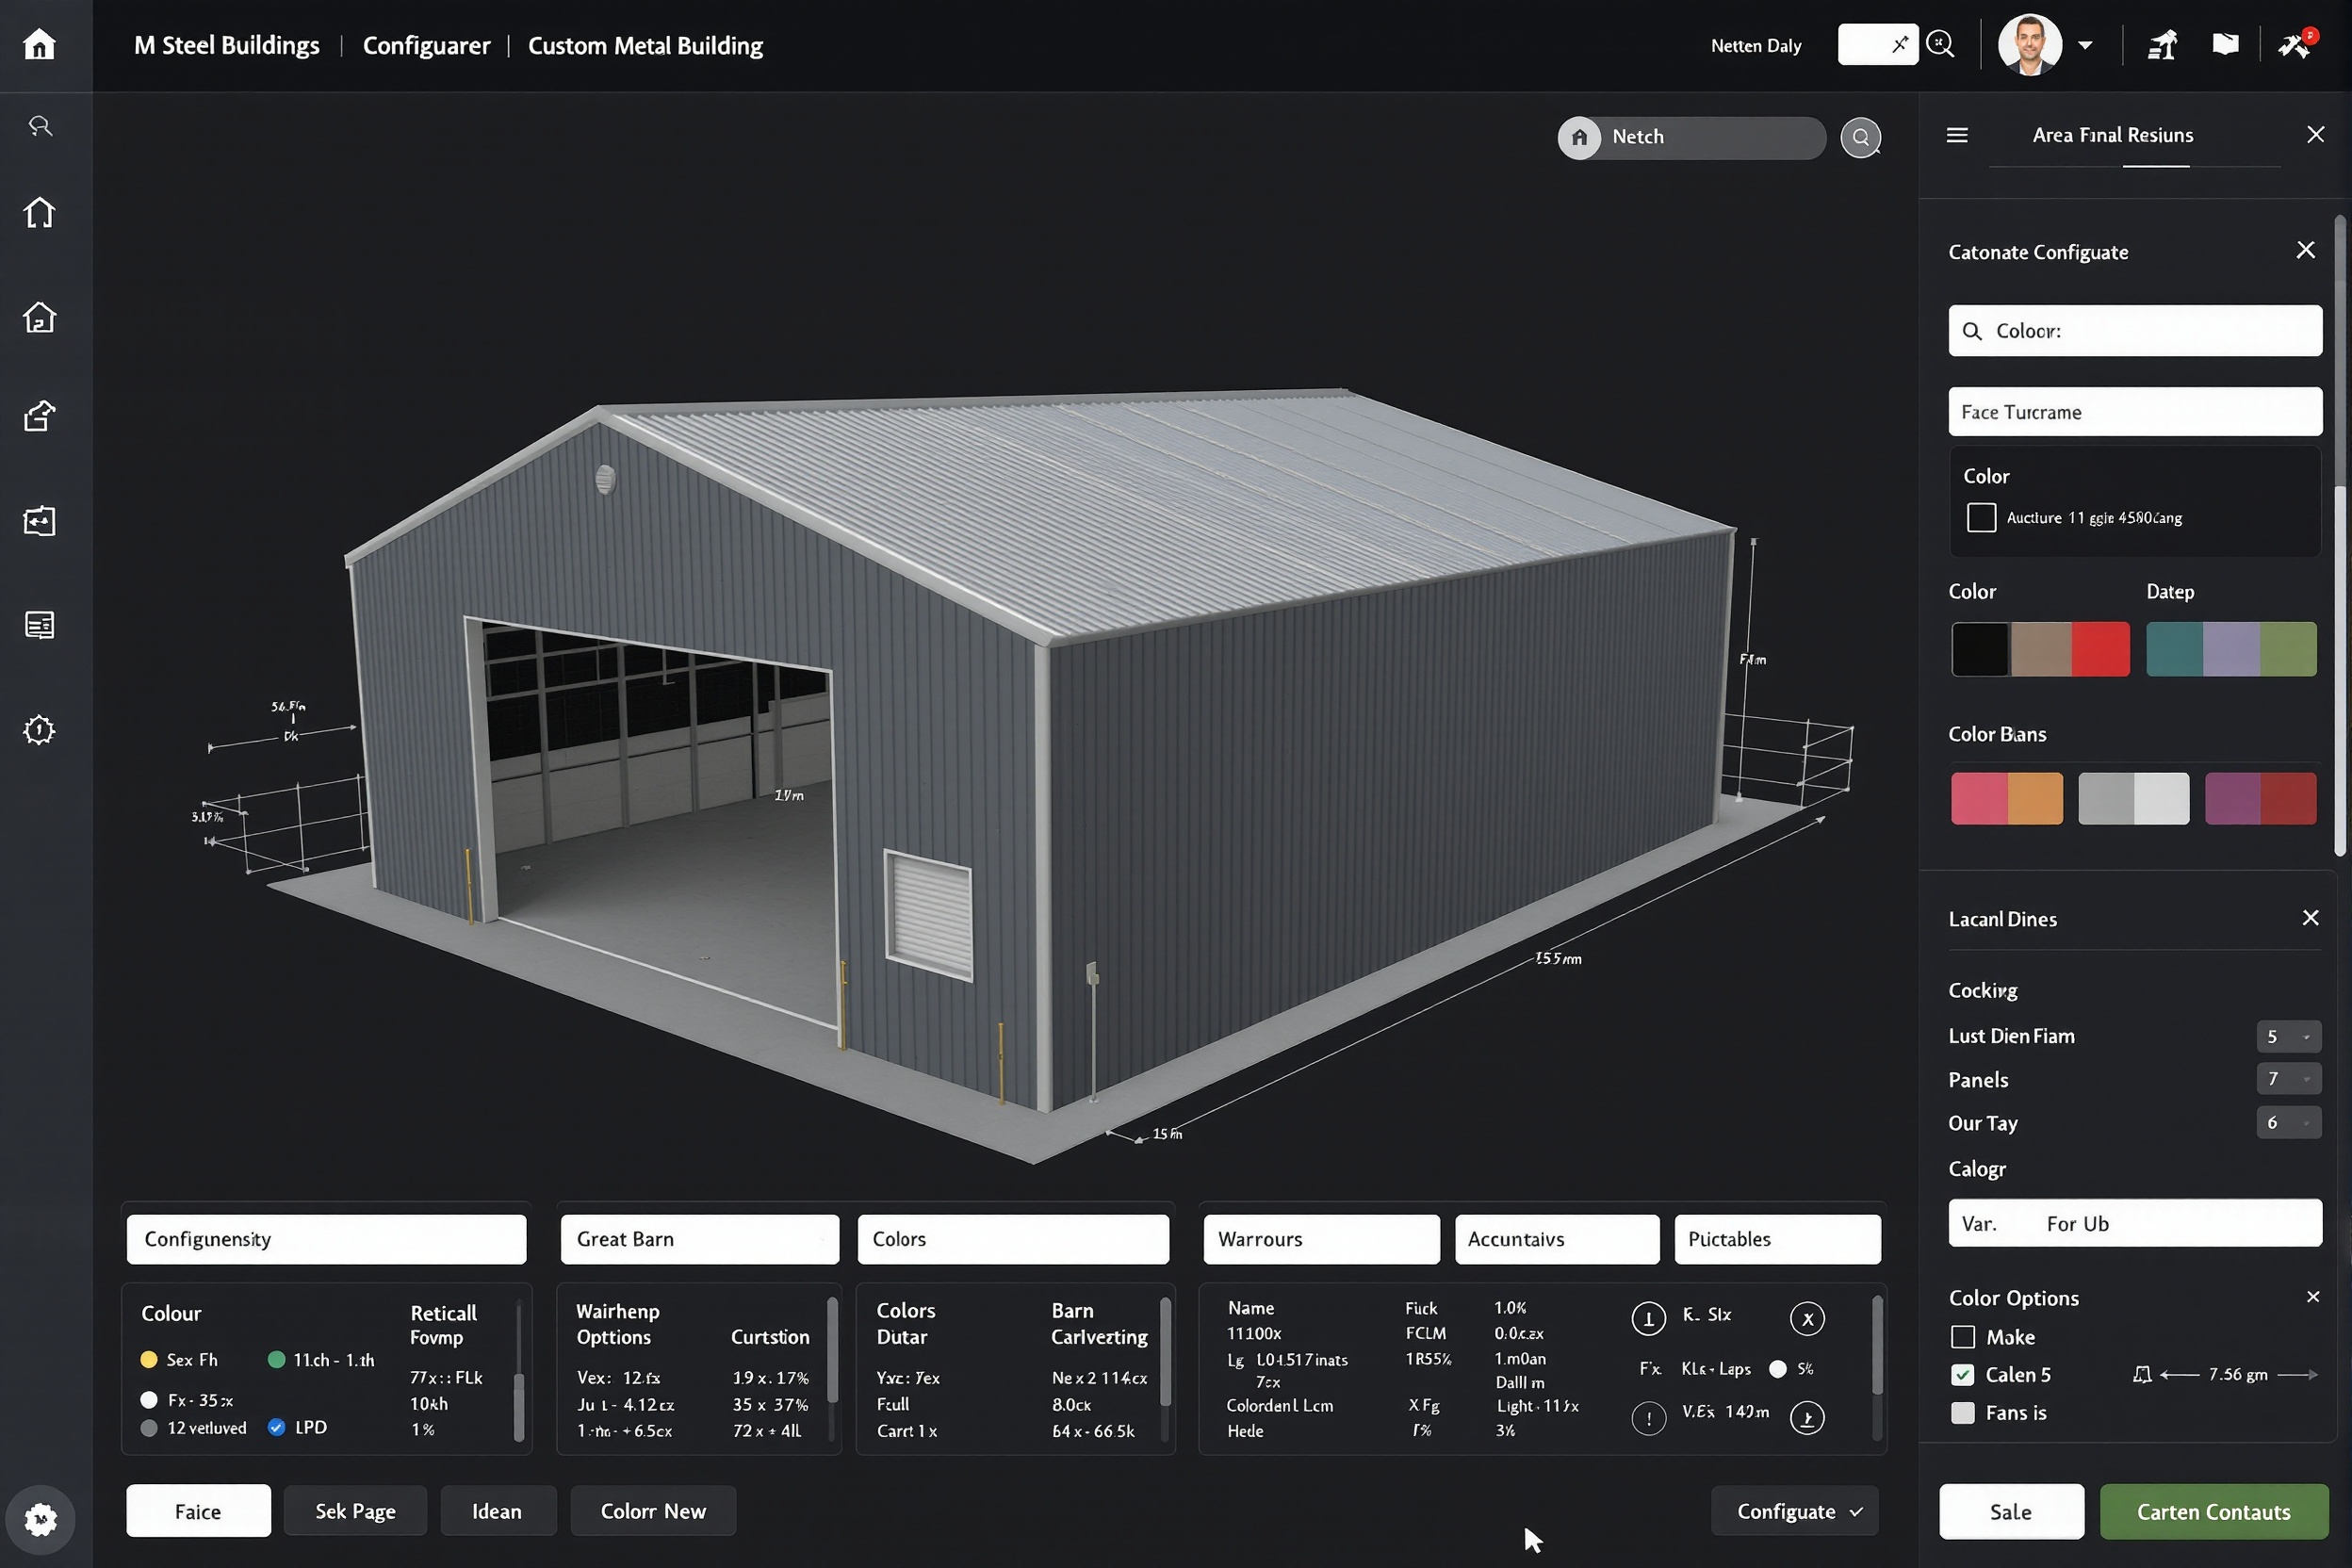
Task: Open the Warrours tab
Action: [1321, 1238]
